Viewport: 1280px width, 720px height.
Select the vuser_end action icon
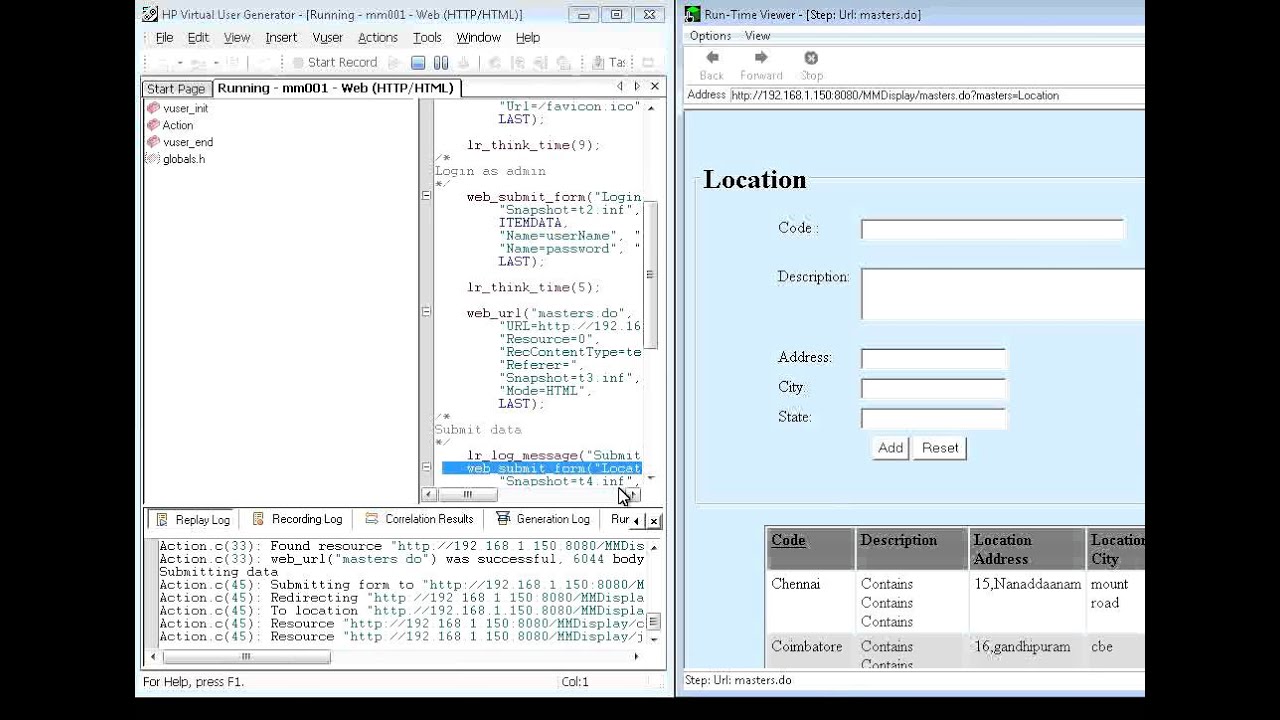153,142
